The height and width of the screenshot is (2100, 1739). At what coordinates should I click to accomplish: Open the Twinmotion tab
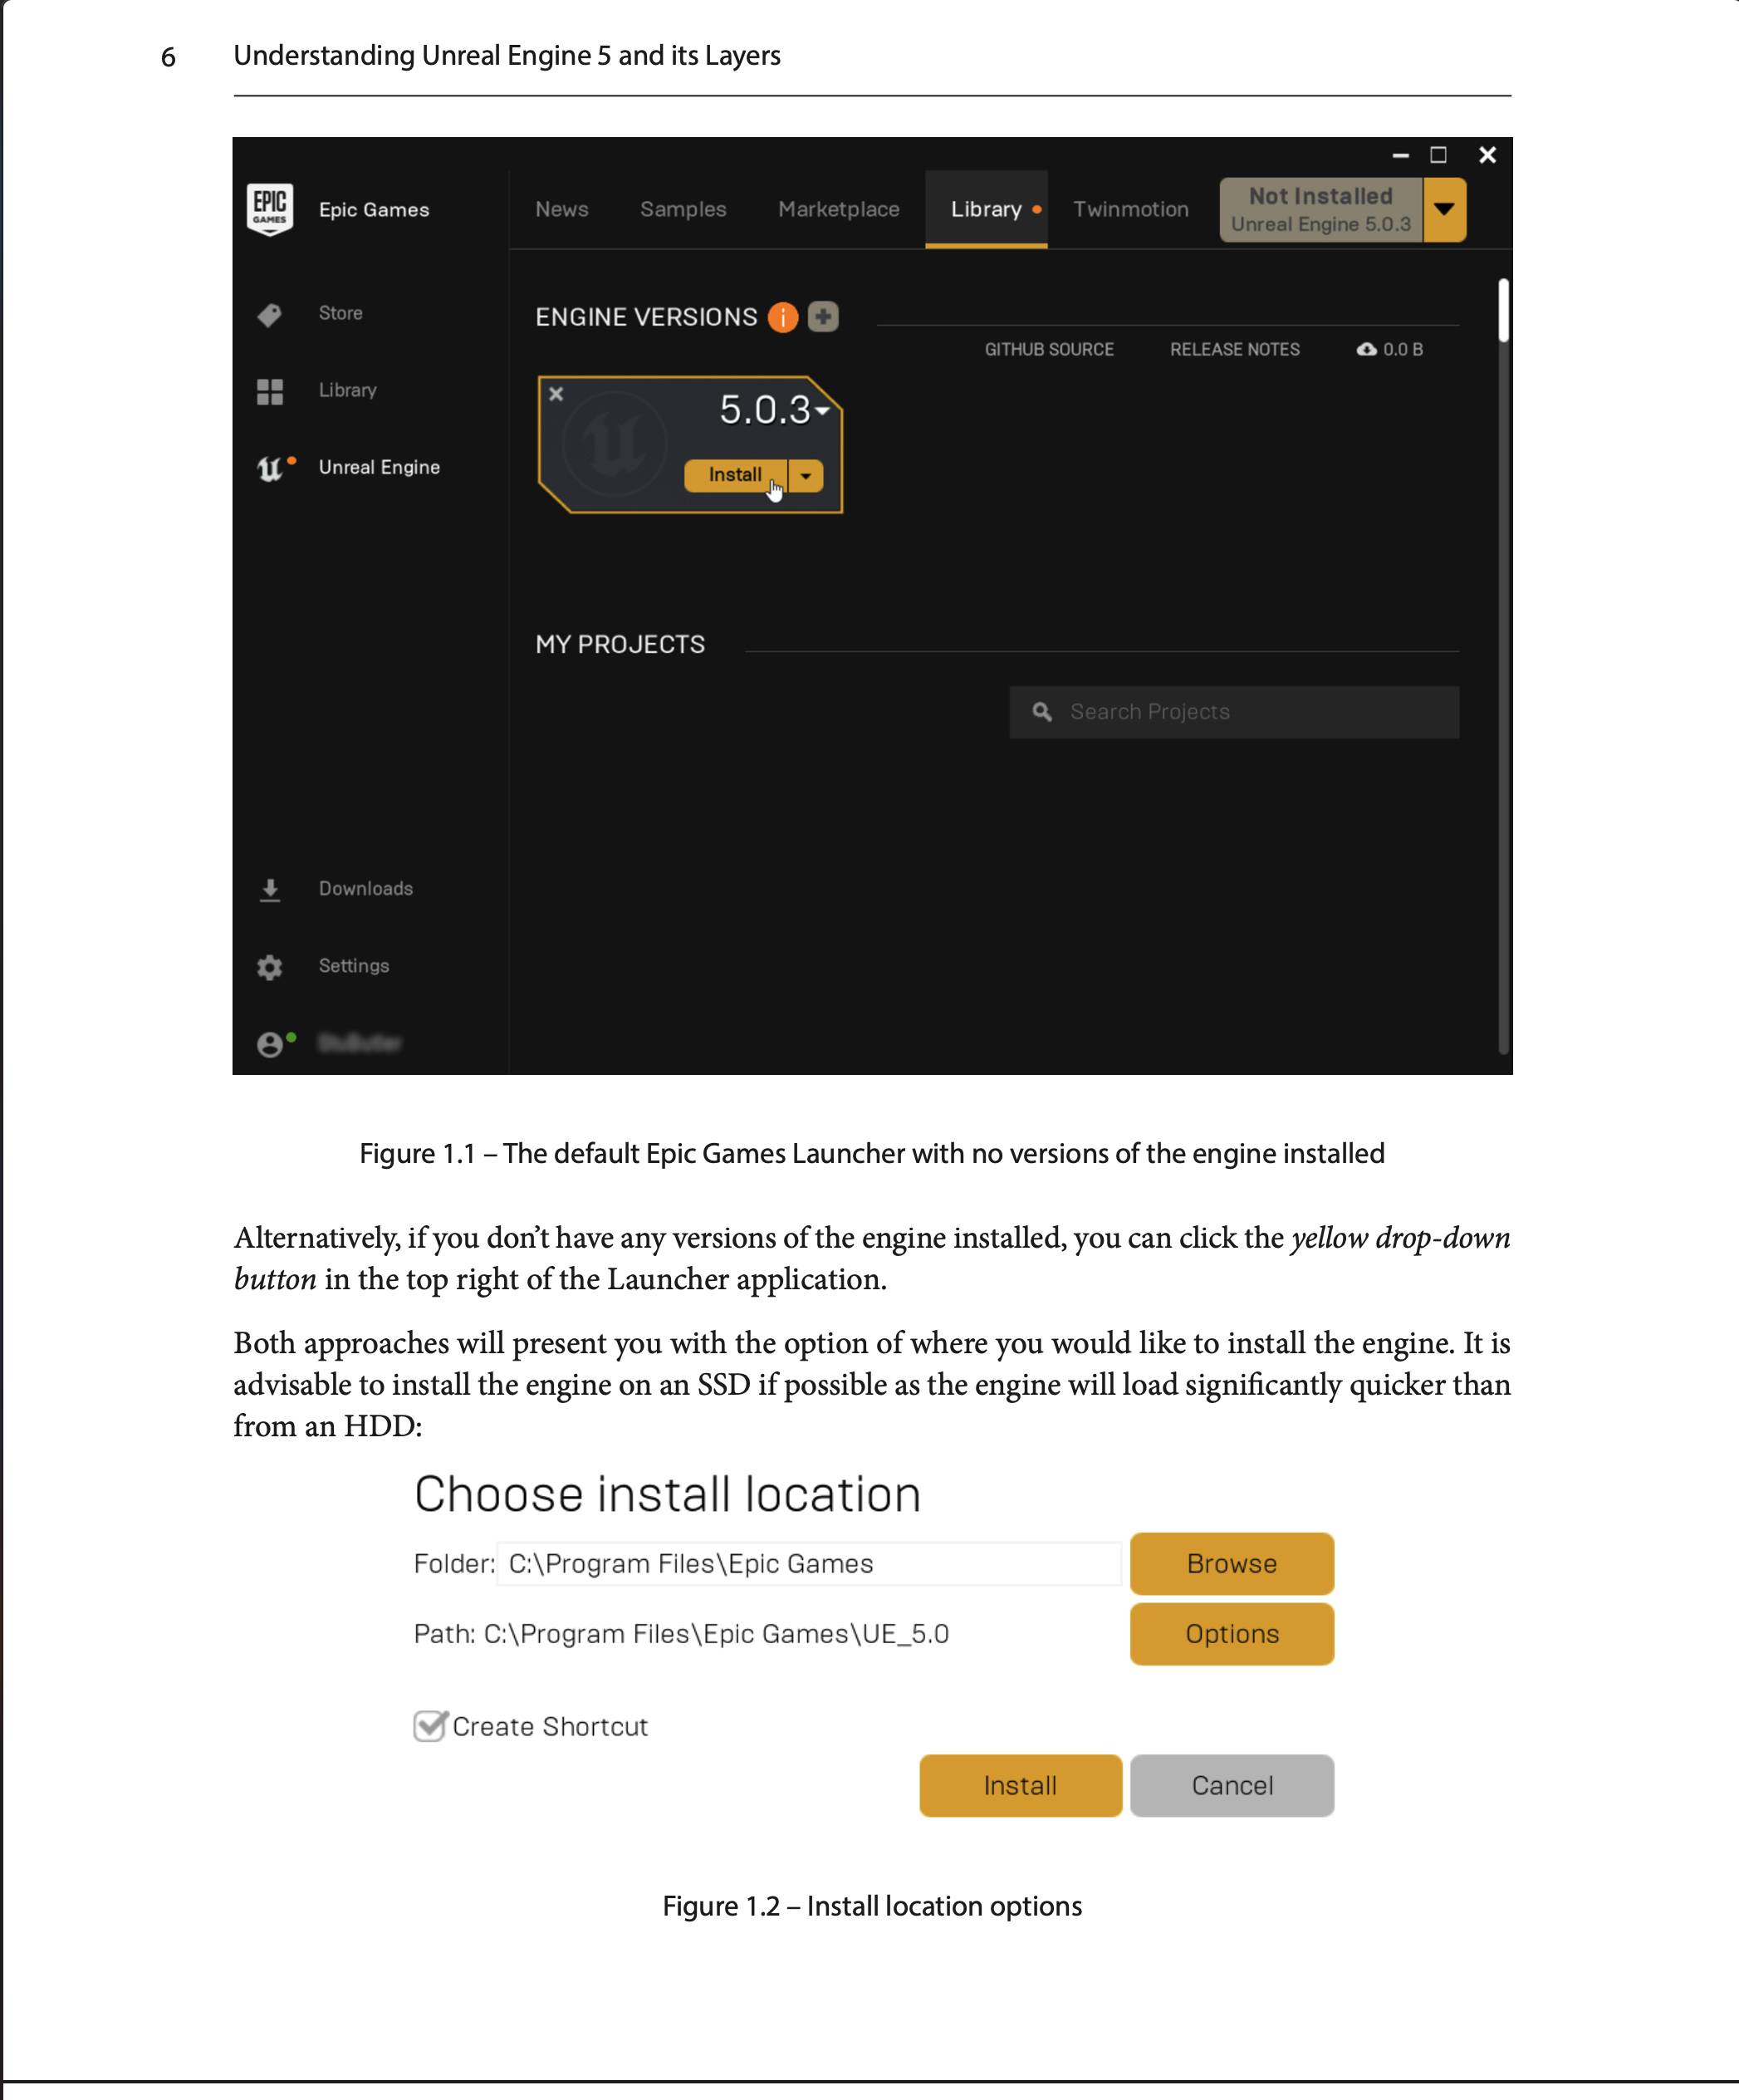click(1131, 209)
